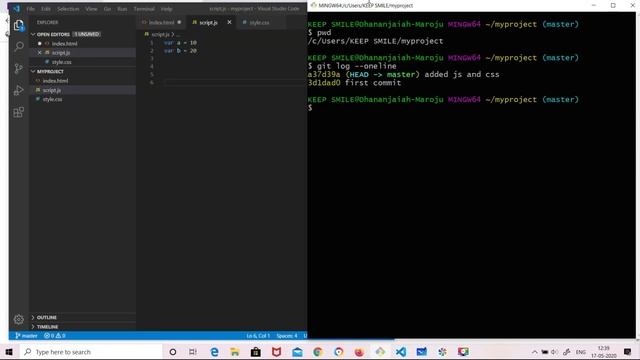Close the script.js editor tab
640x360 pixels.
[229, 22]
